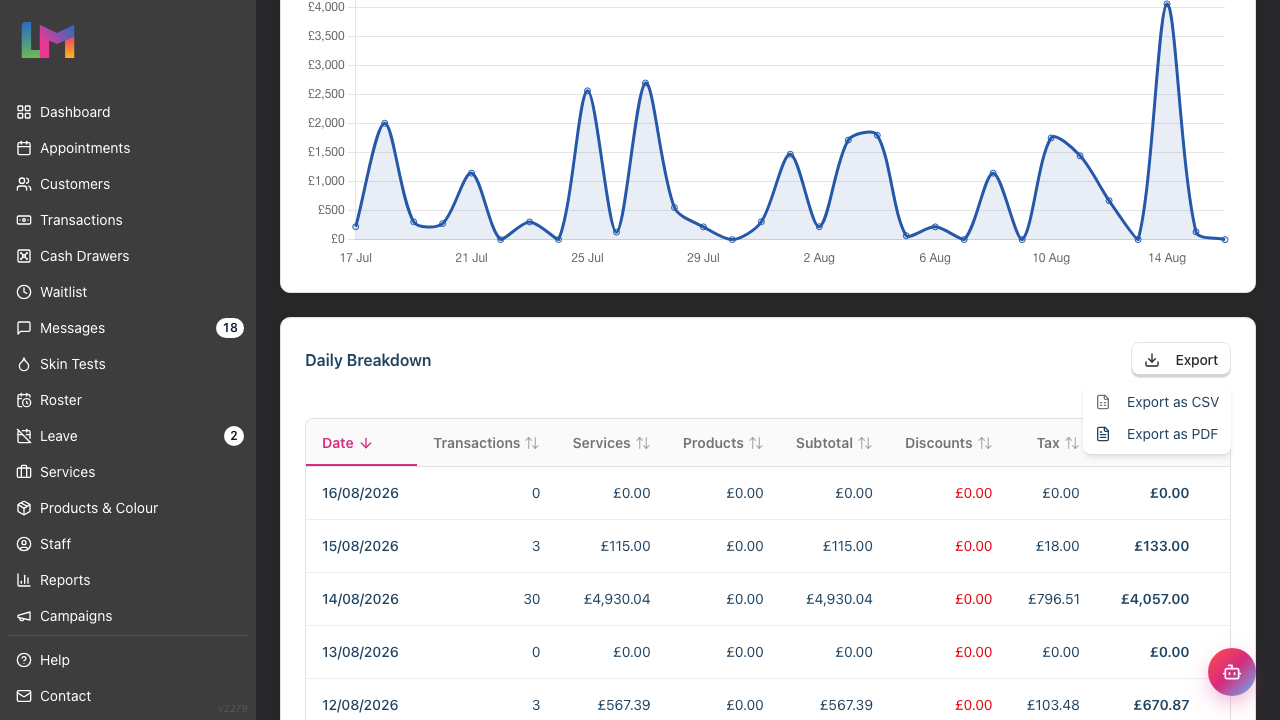Screen dimensions: 1280x720
Task: Click the PDF file icon in export menu
Action: 1103,434
